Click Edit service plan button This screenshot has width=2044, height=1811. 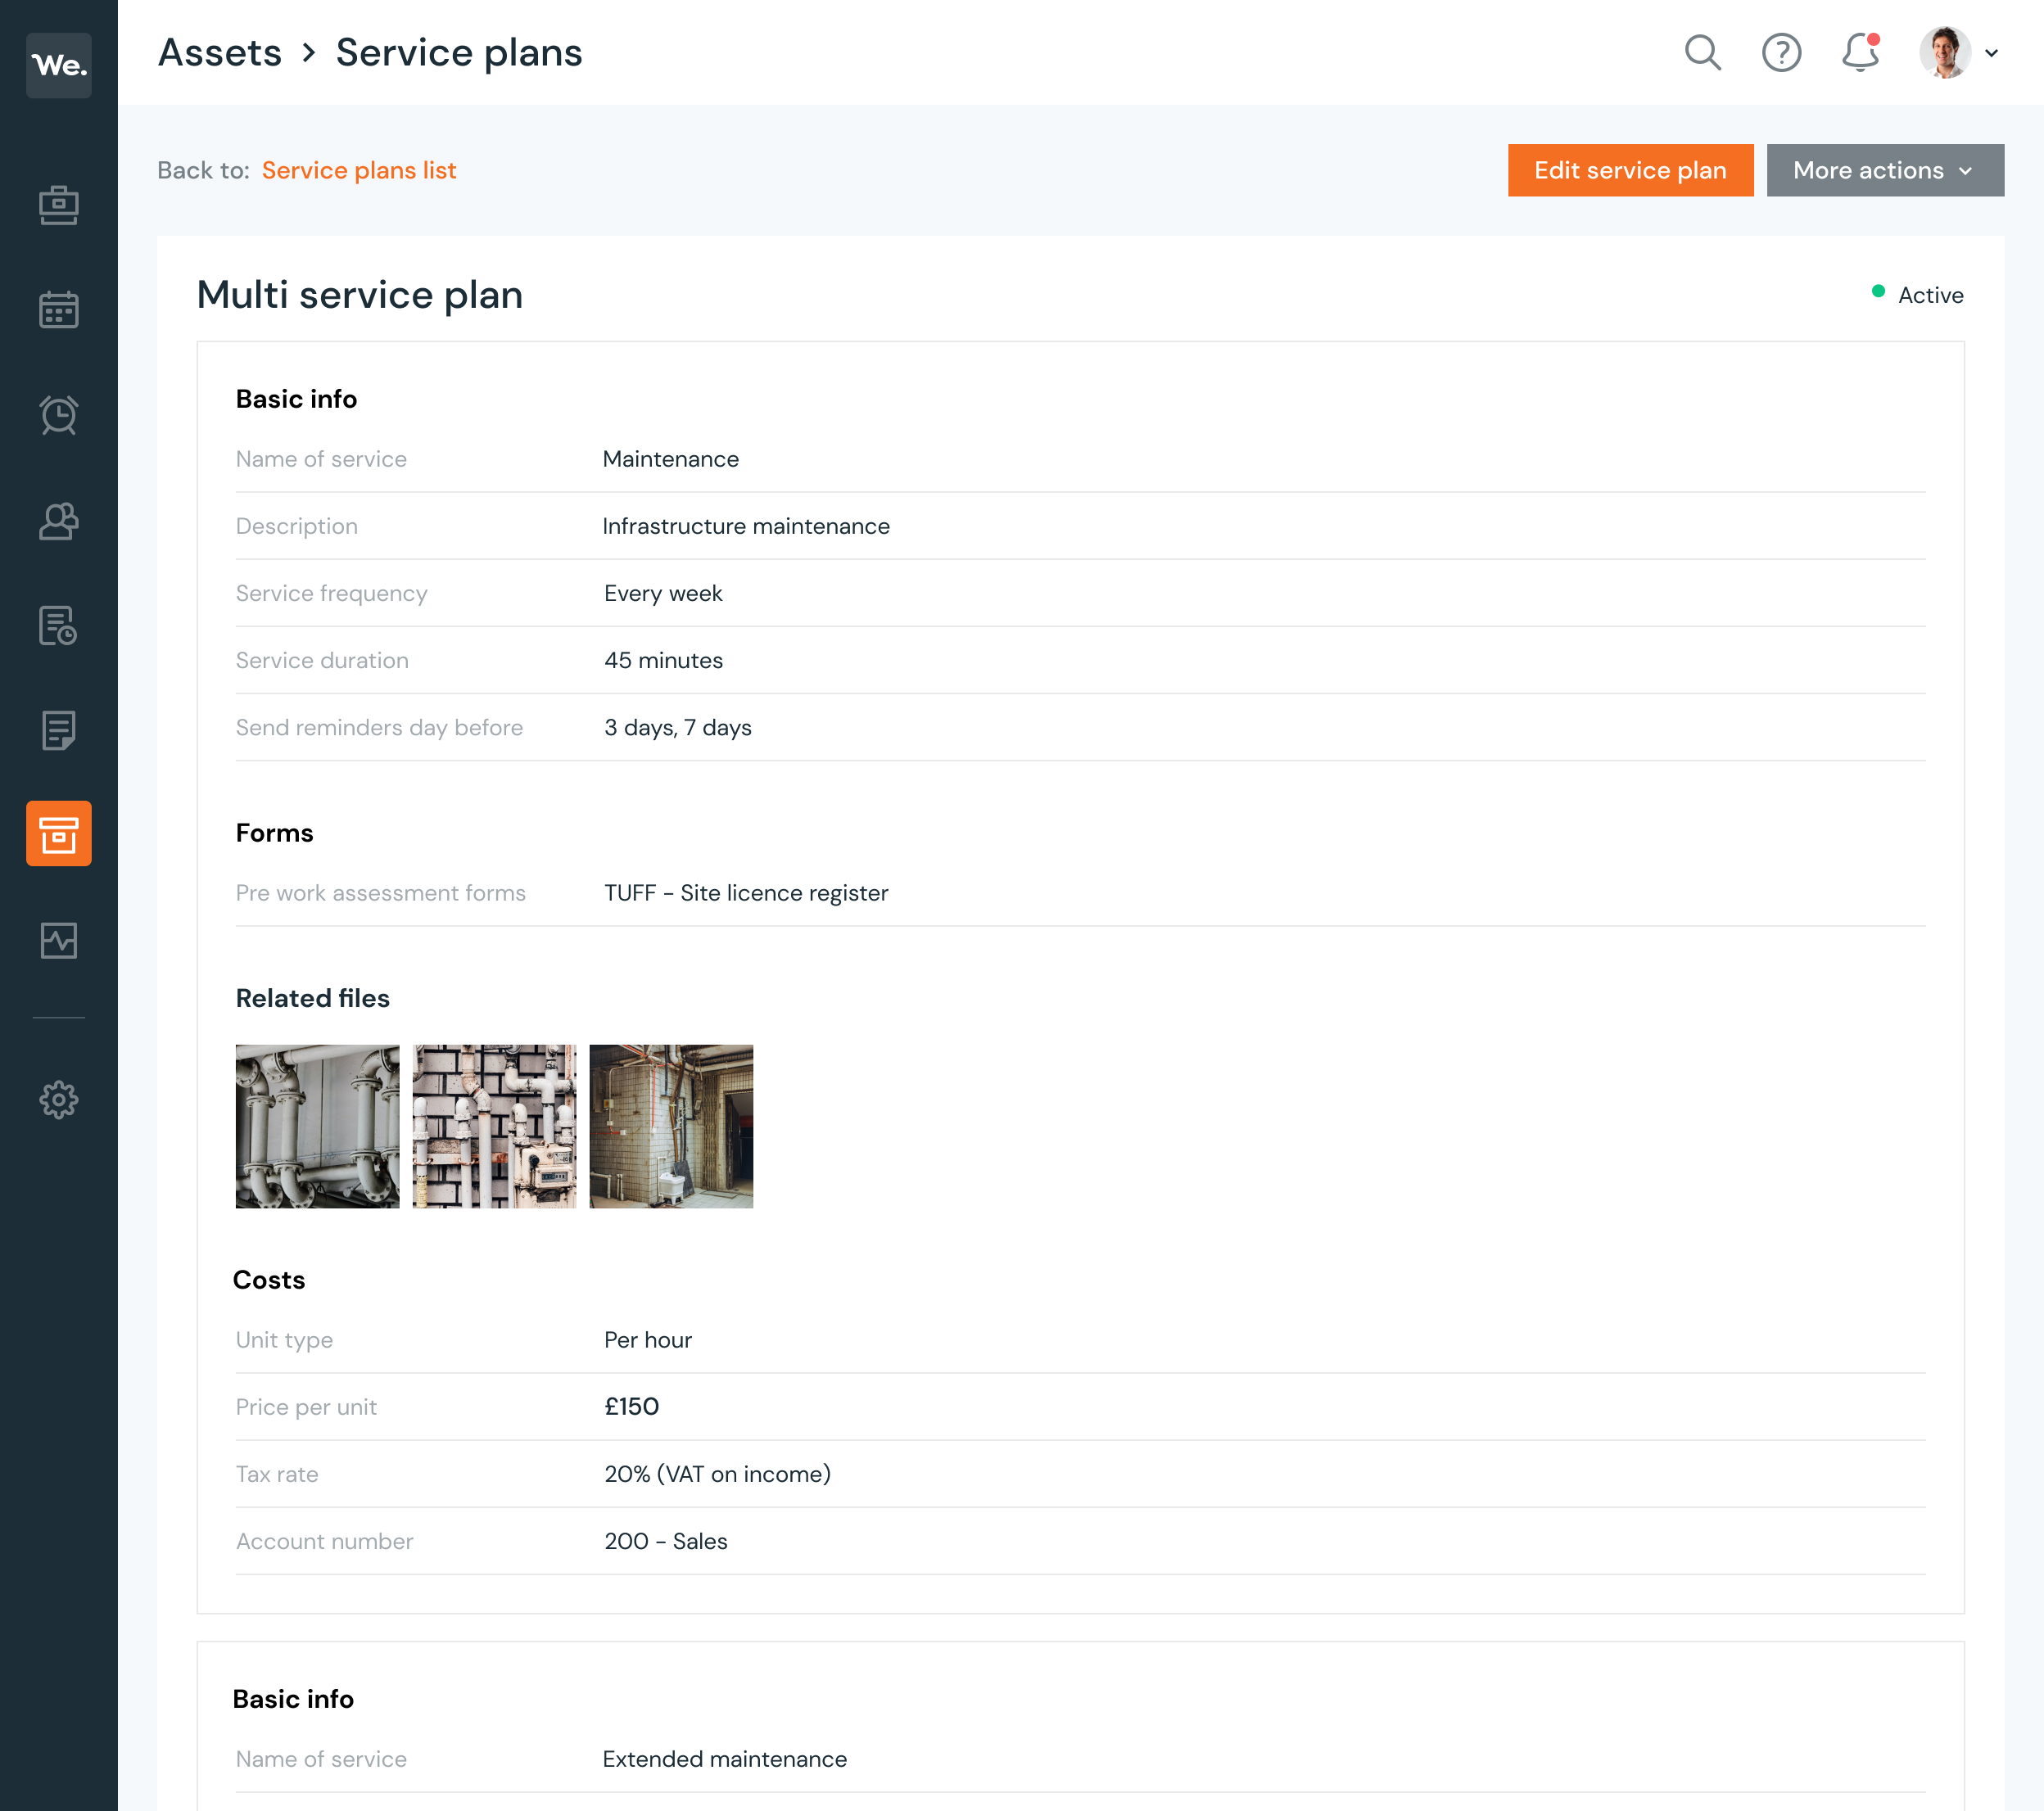[1630, 169]
